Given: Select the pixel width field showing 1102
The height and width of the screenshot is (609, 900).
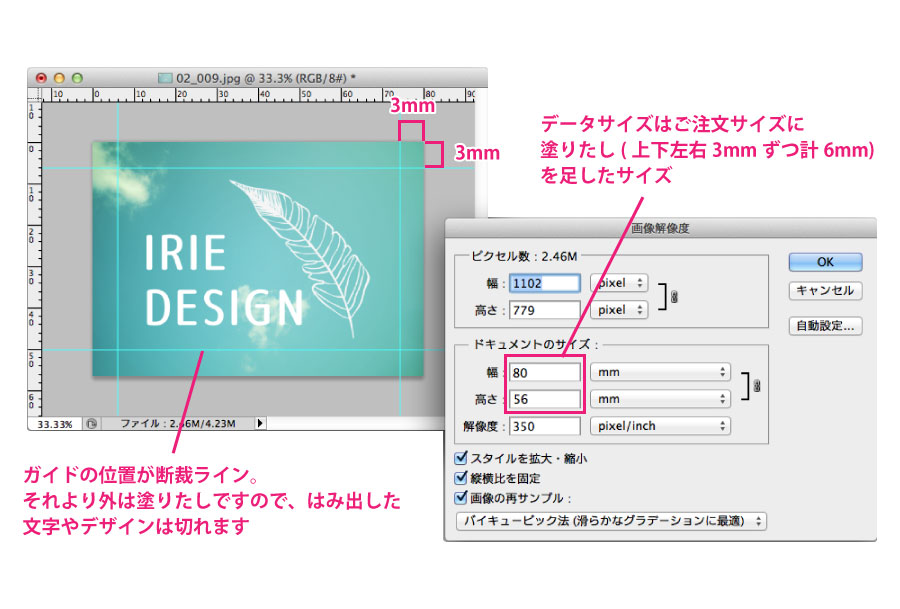Looking at the screenshot, I should (544, 283).
